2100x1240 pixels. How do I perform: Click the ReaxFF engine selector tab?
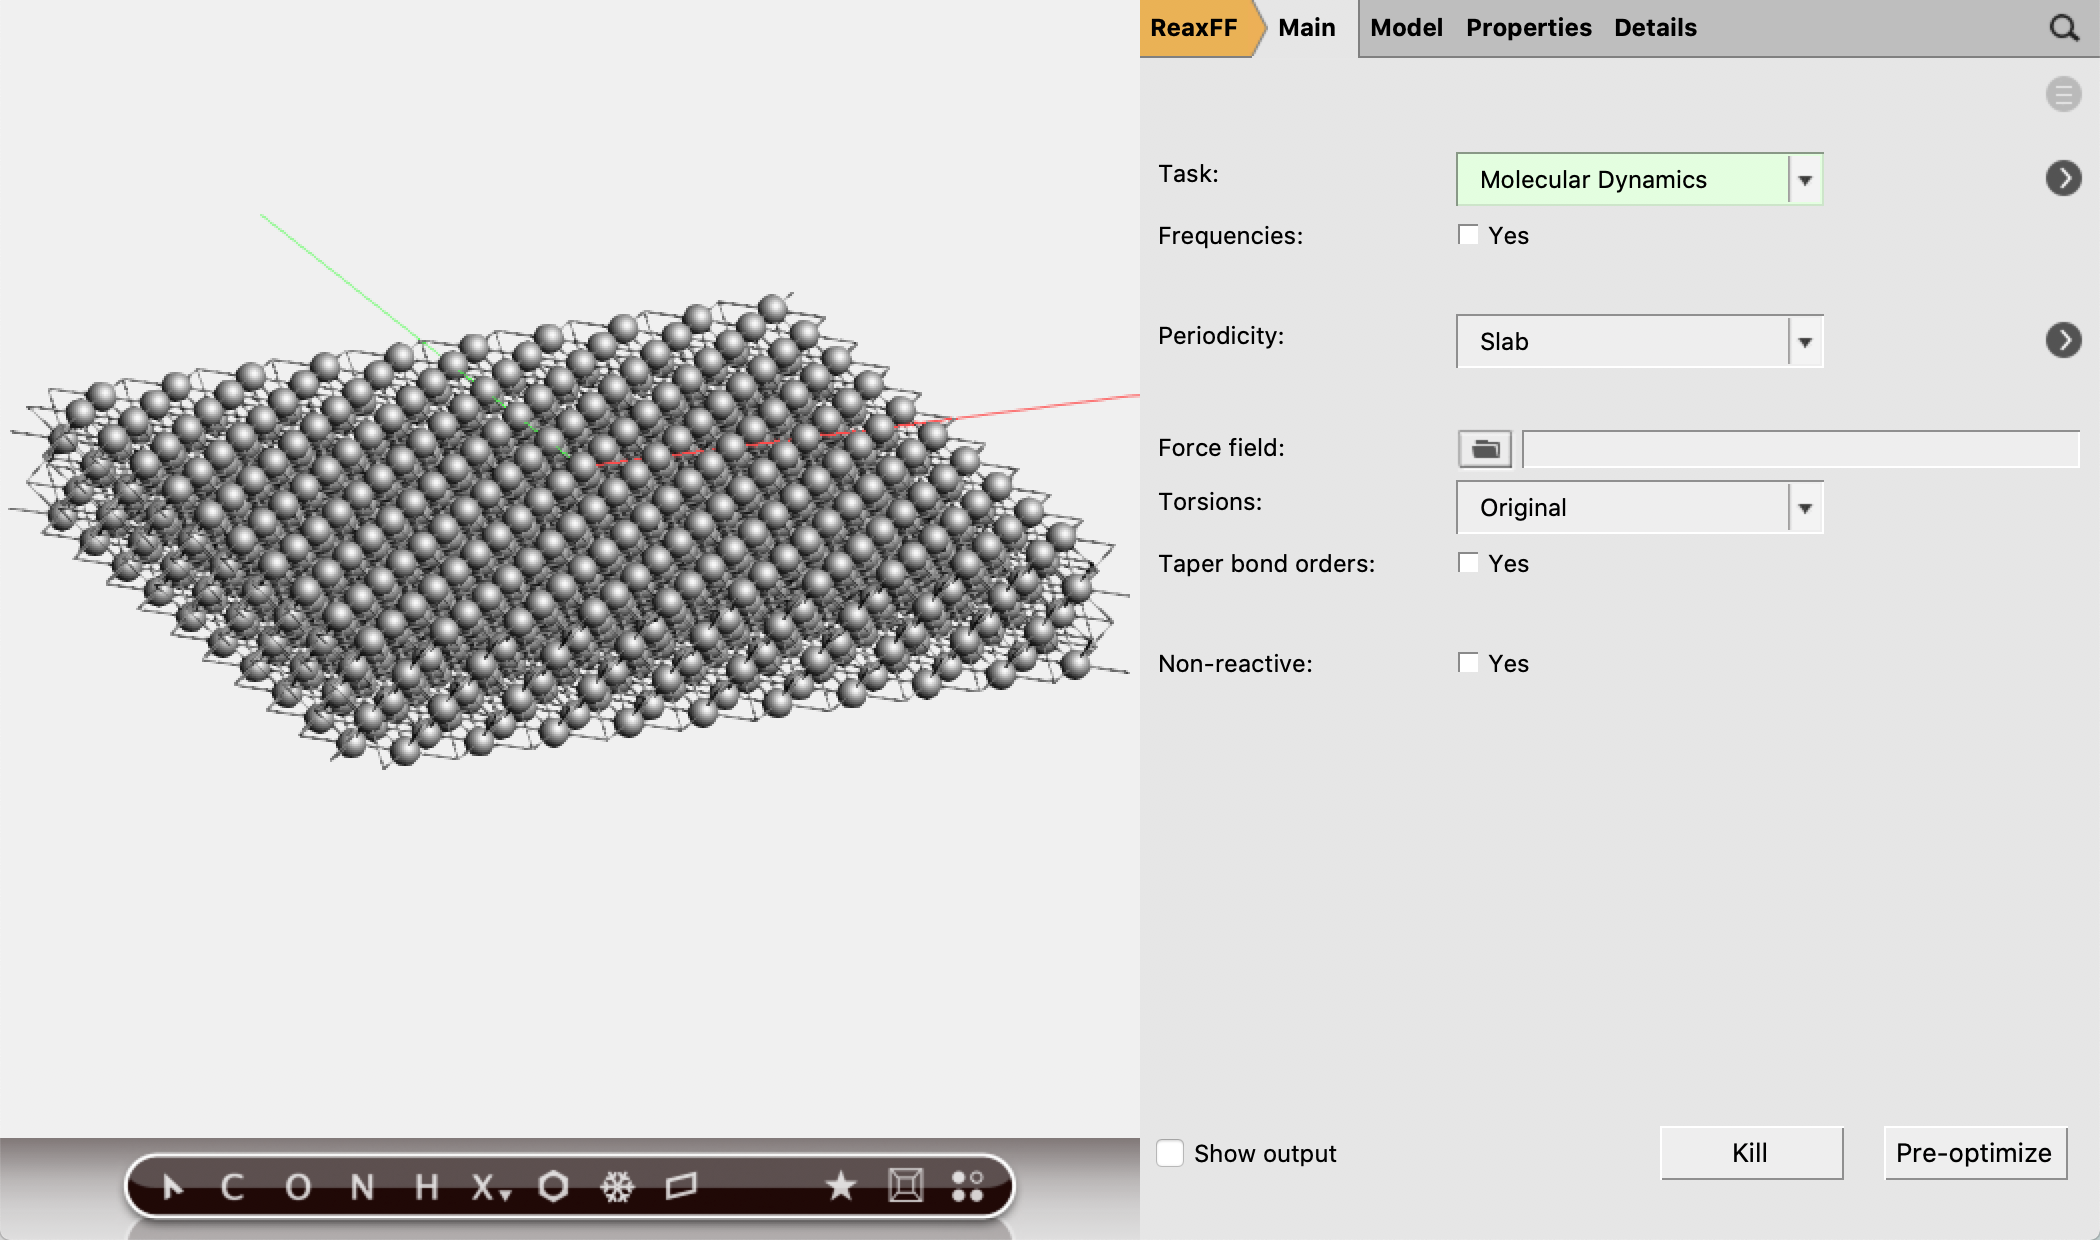point(1194,28)
